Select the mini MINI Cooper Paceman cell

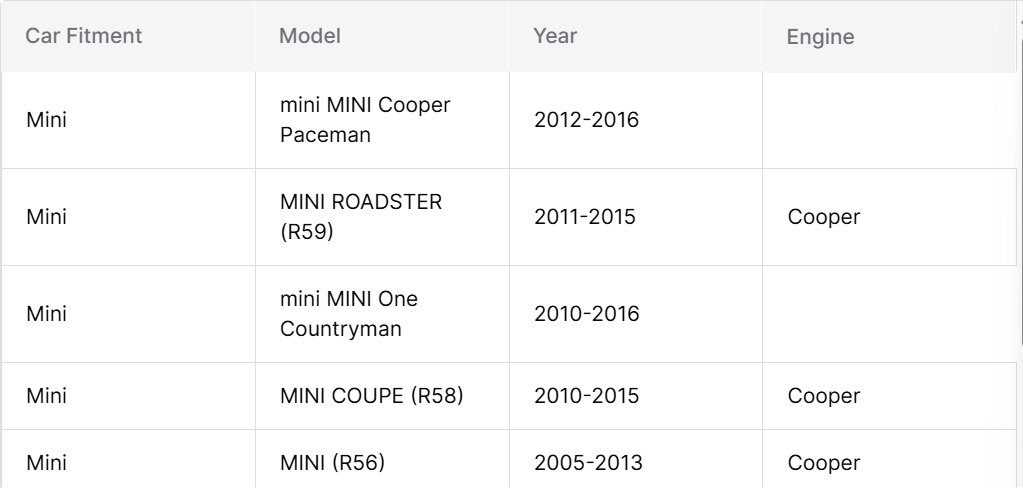pos(382,120)
